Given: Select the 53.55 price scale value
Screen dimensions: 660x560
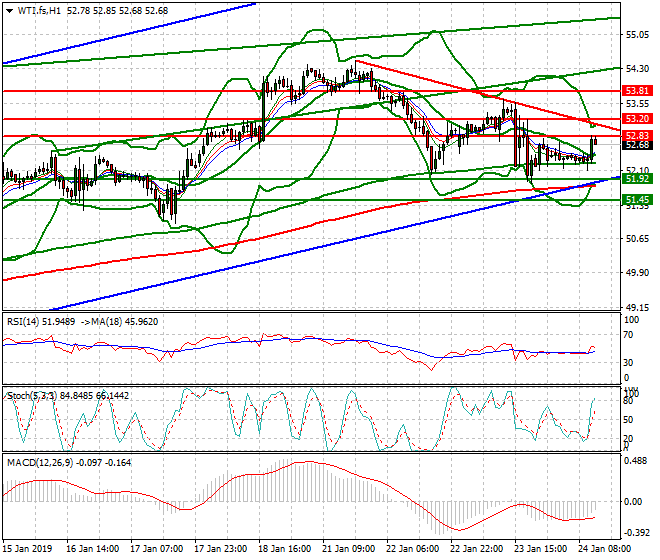Looking at the screenshot, I should 637,104.
